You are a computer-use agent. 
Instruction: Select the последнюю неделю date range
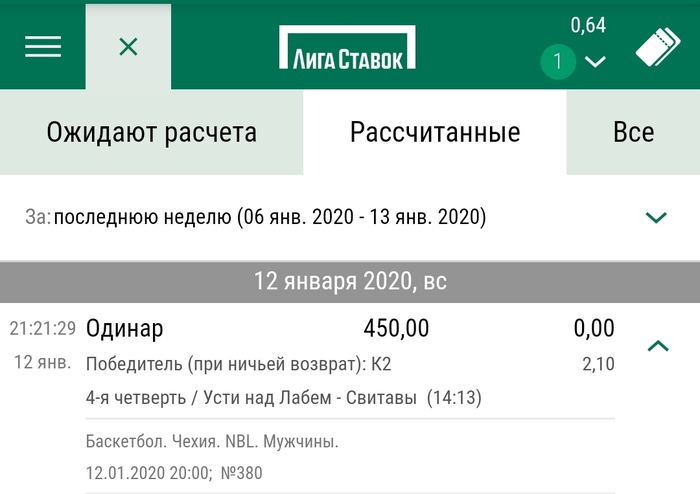(x=270, y=217)
